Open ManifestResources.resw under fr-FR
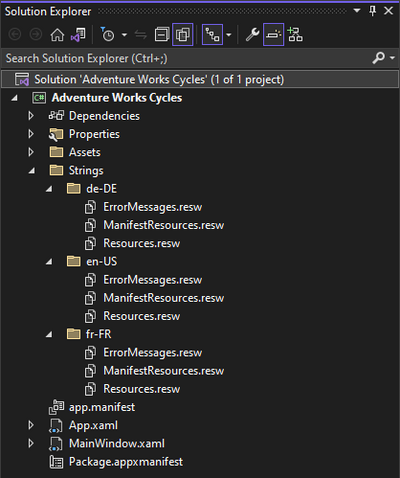Image resolution: width=400 pixels, height=478 pixels. click(x=163, y=371)
